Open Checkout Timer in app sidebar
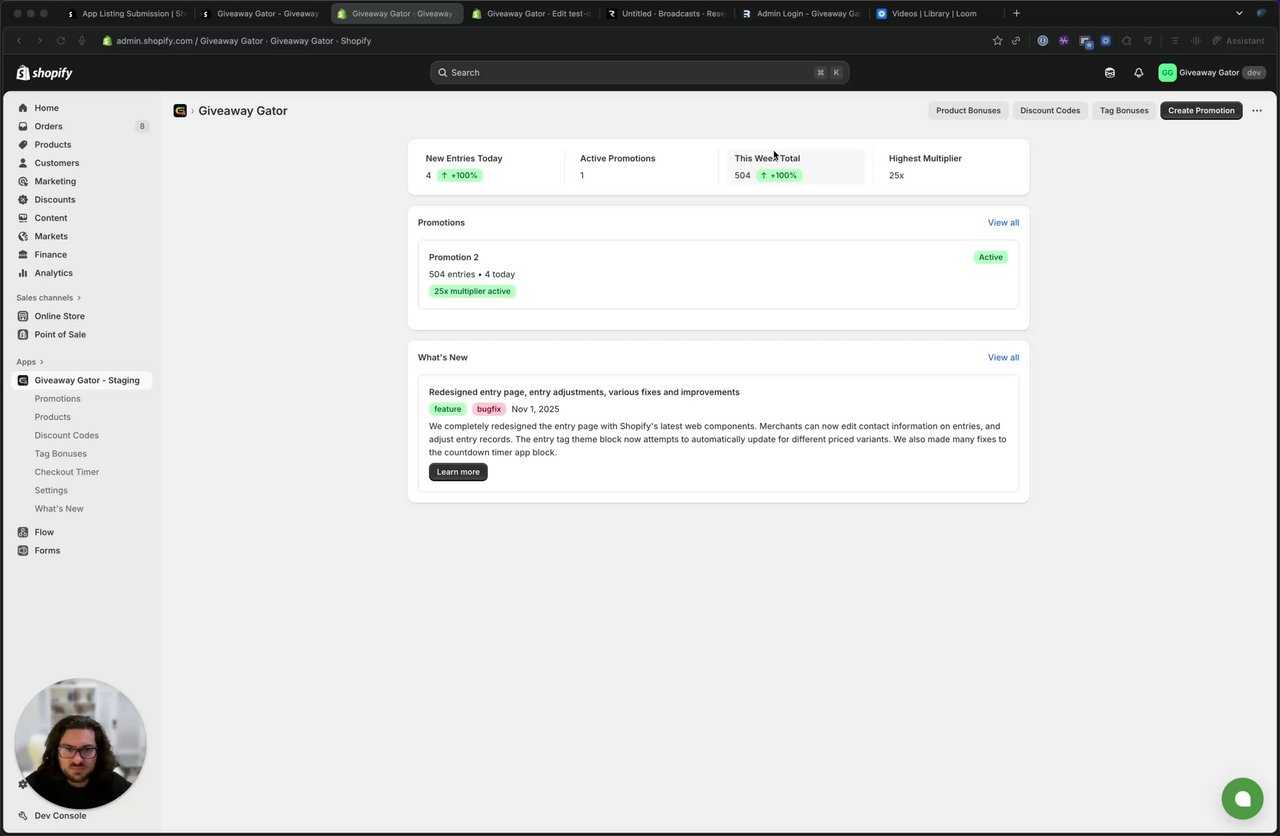 pos(67,472)
